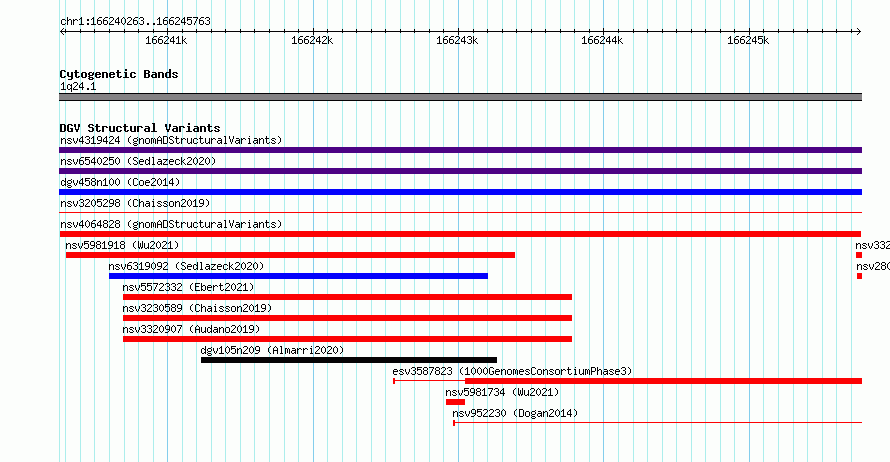Viewport: 890px width, 462px height.
Task: Select the nsv5981918 red variant bar
Action: click(x=290, y=255)
